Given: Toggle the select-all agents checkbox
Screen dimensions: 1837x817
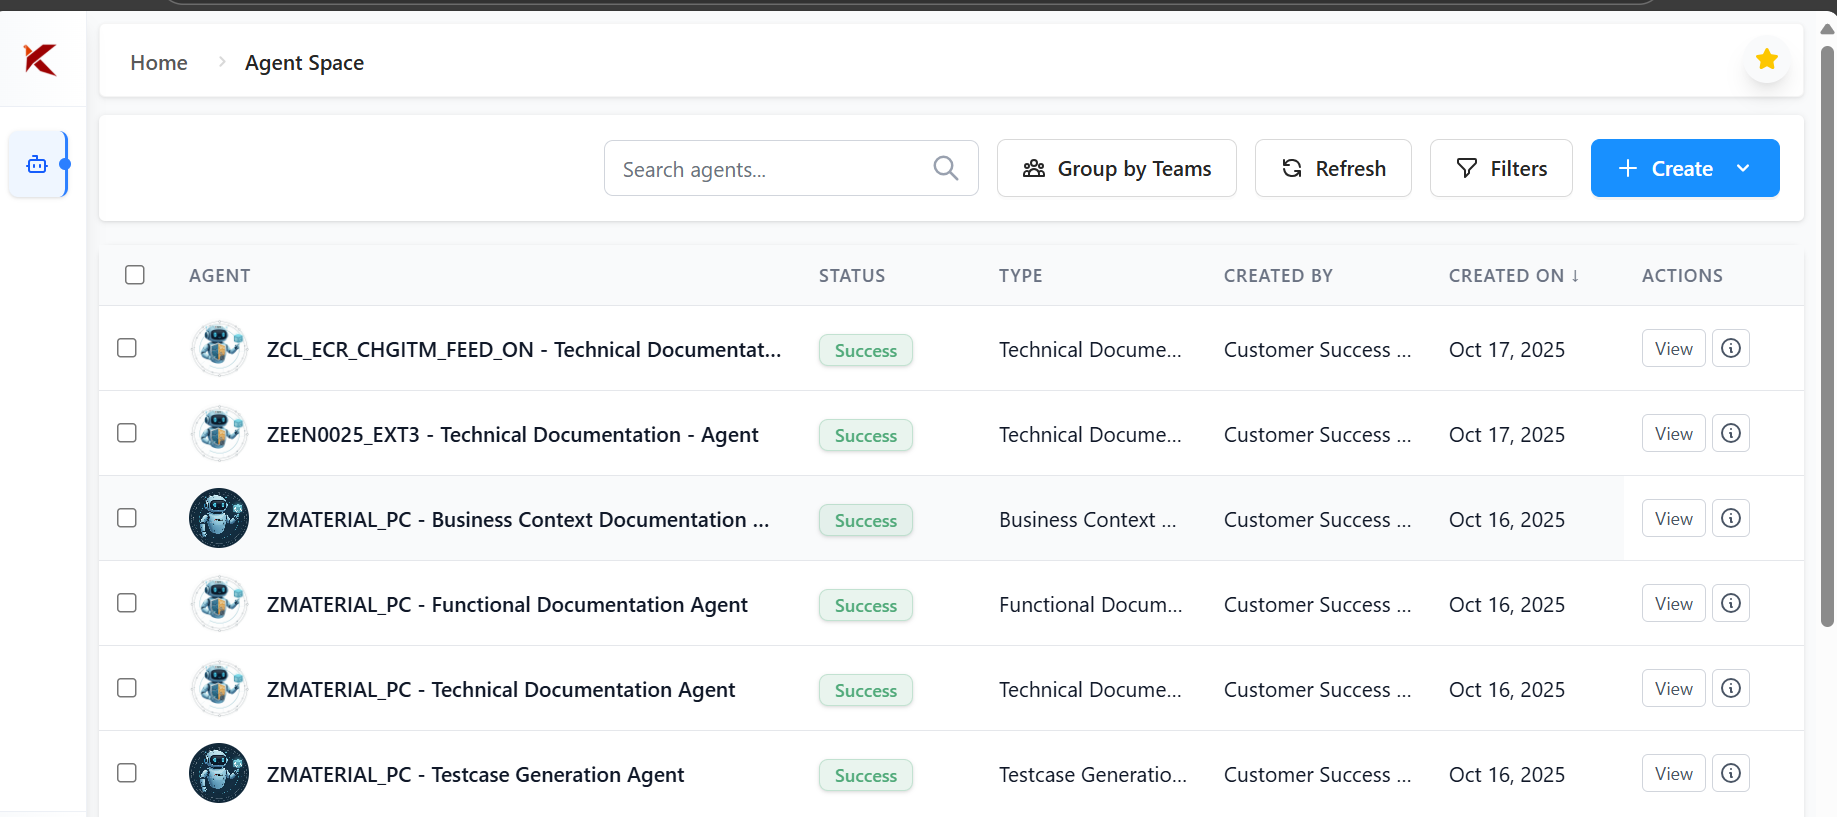Looking at the screenshot, I should pyautogui.click(x=135, y=275).
